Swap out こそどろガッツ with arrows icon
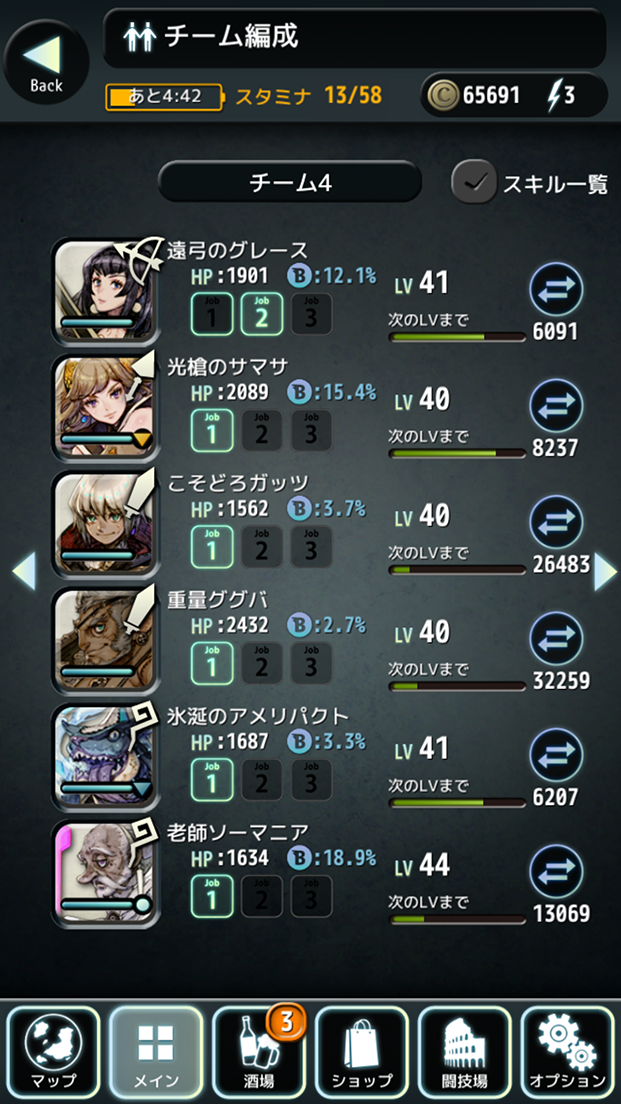Image resolution: width=621 pixels, height=1104 pixels. tap(556, 522)
